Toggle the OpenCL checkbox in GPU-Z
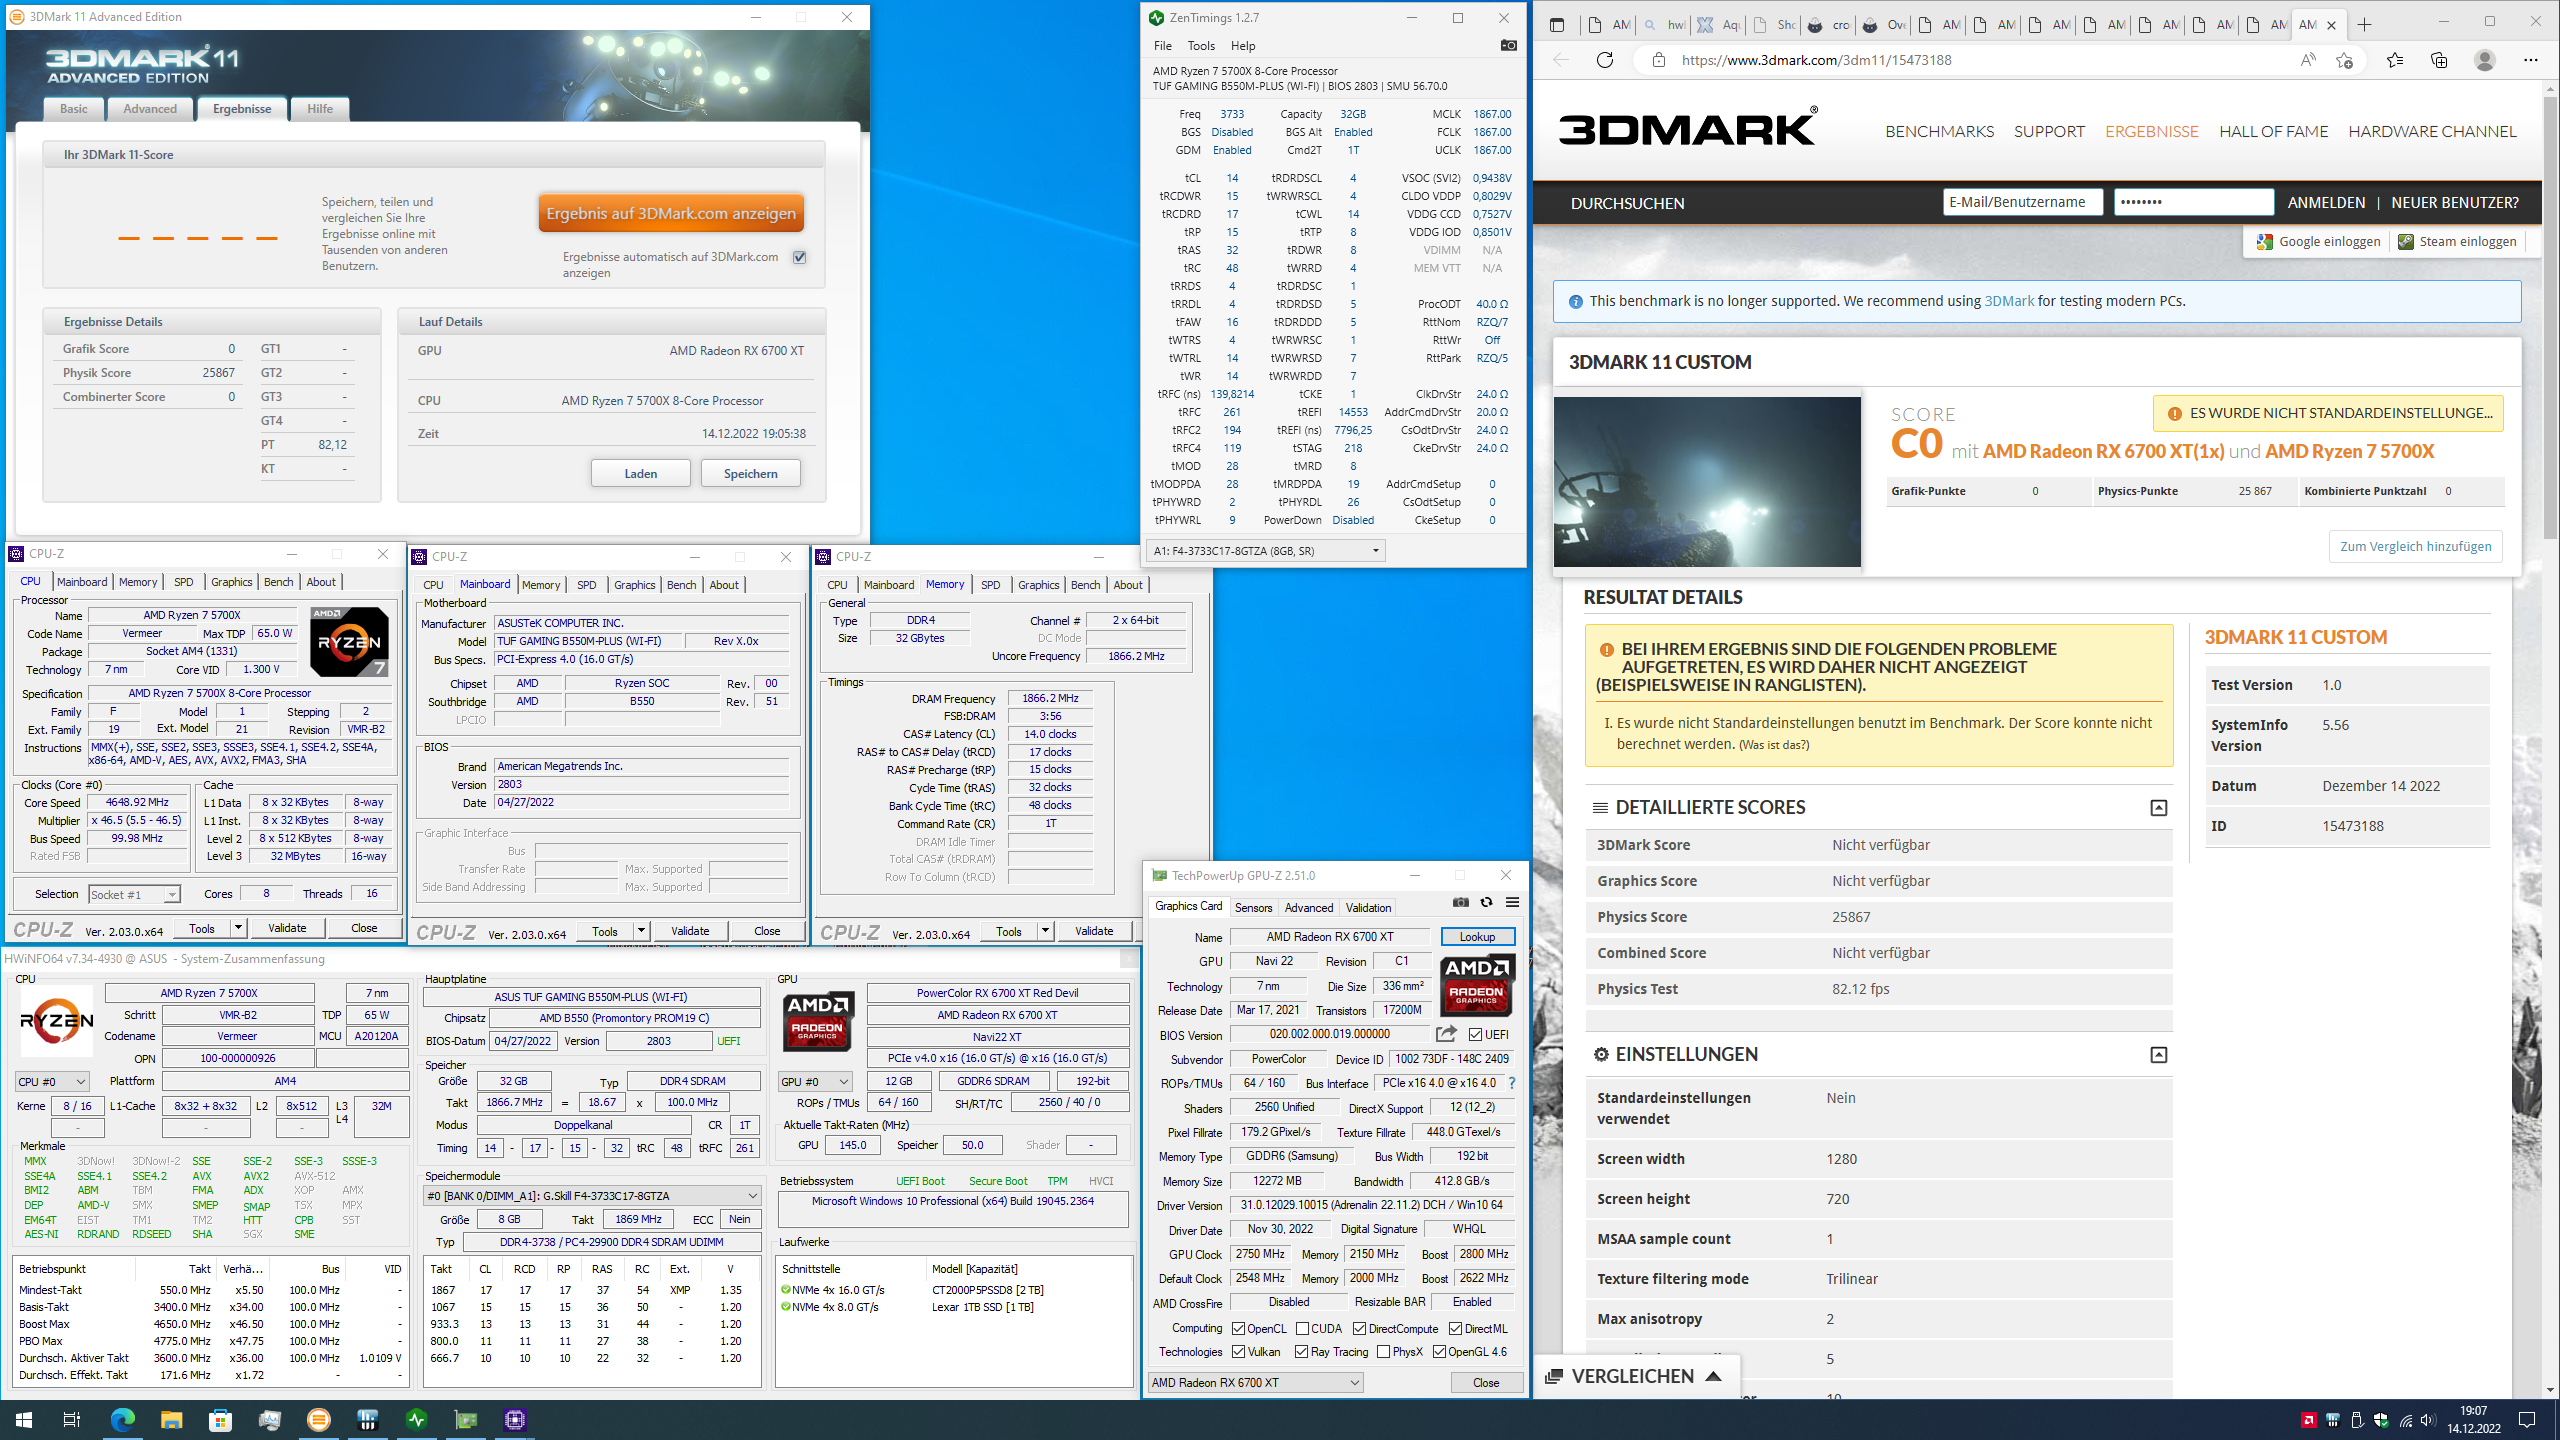Image resolution: width=2560 pixels, height=1440 pixels. [x=1238, y=1328]
